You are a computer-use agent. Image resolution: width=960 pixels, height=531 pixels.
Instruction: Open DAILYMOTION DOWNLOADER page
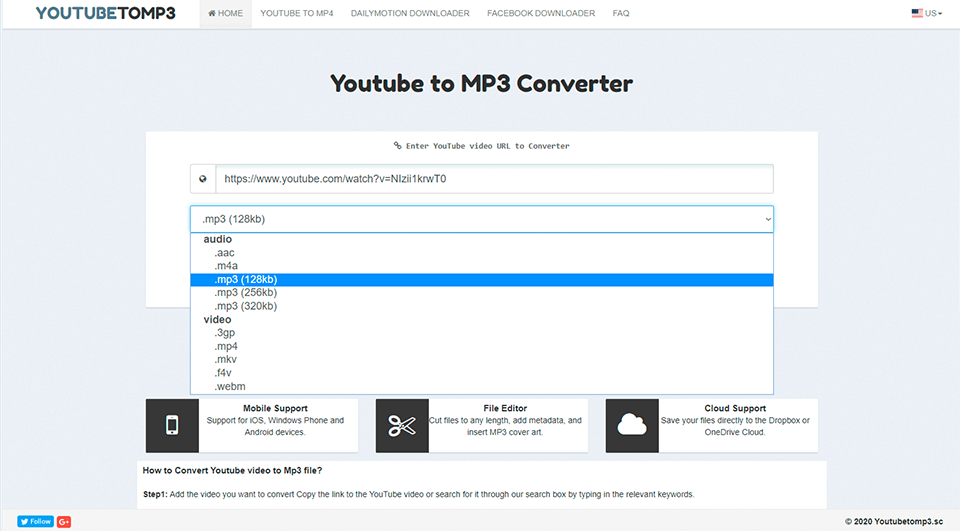410,13
